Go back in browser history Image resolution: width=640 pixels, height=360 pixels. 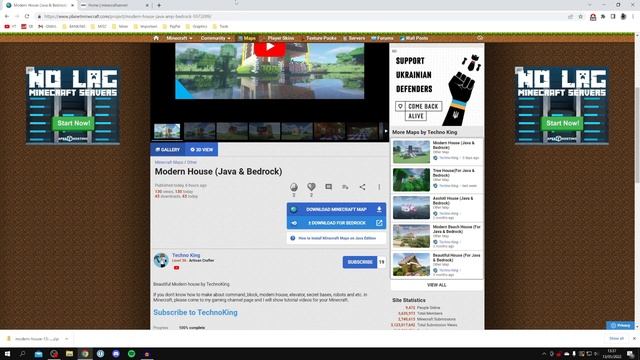(x=7, y=16)
